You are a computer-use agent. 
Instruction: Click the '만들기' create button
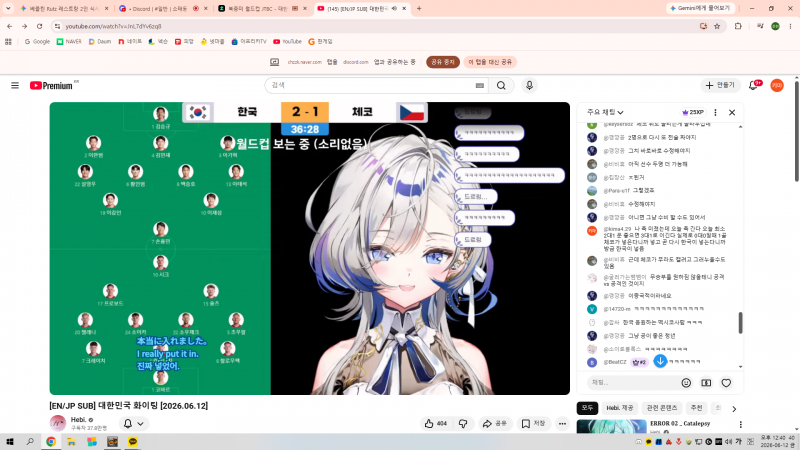coord(720,86)
